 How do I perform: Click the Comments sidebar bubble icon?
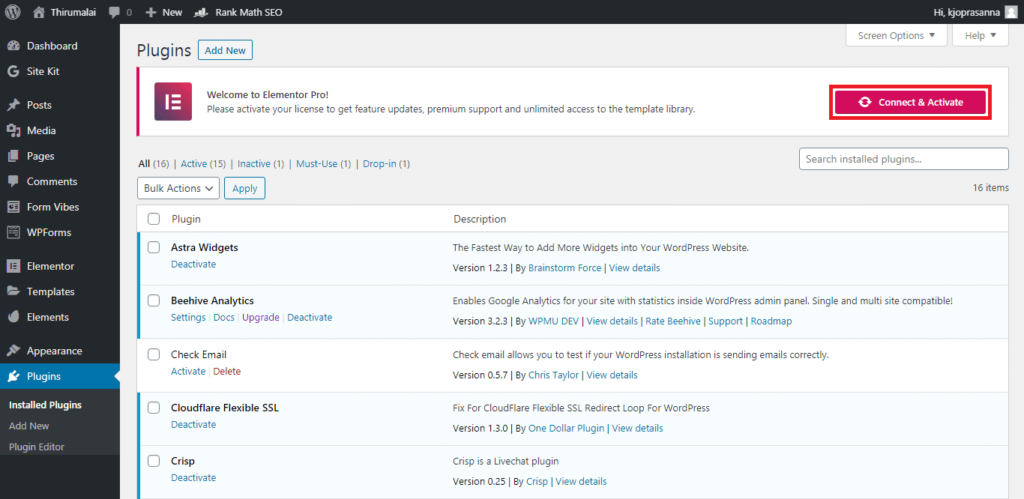tap(13, 182)
